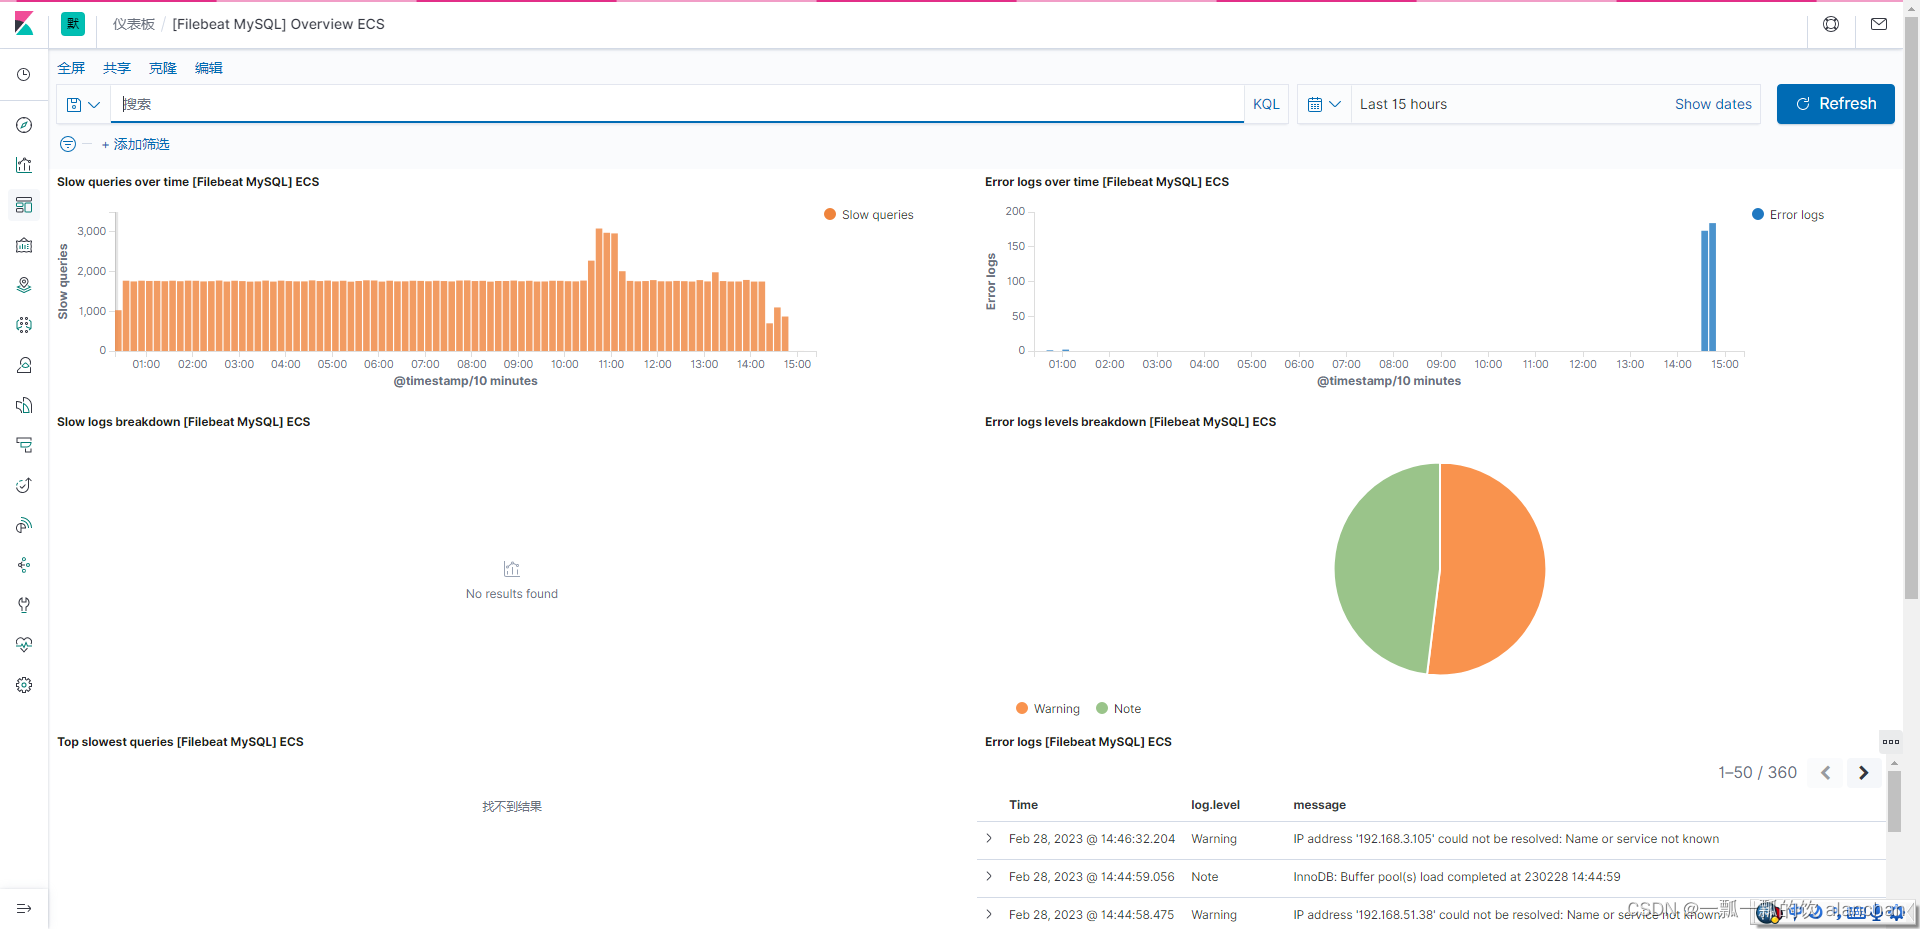Switch query language via KQL button

[1266, 104]
